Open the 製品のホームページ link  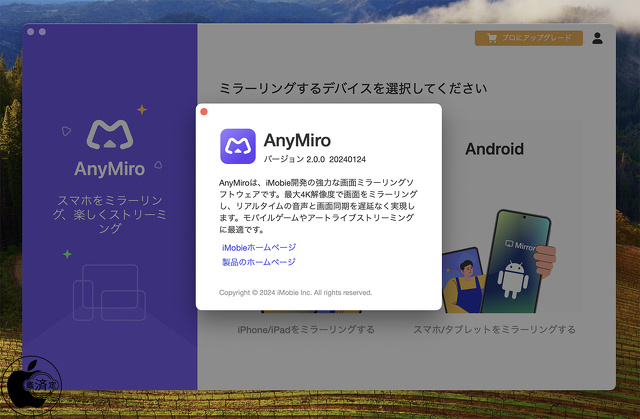pos(259,262)
